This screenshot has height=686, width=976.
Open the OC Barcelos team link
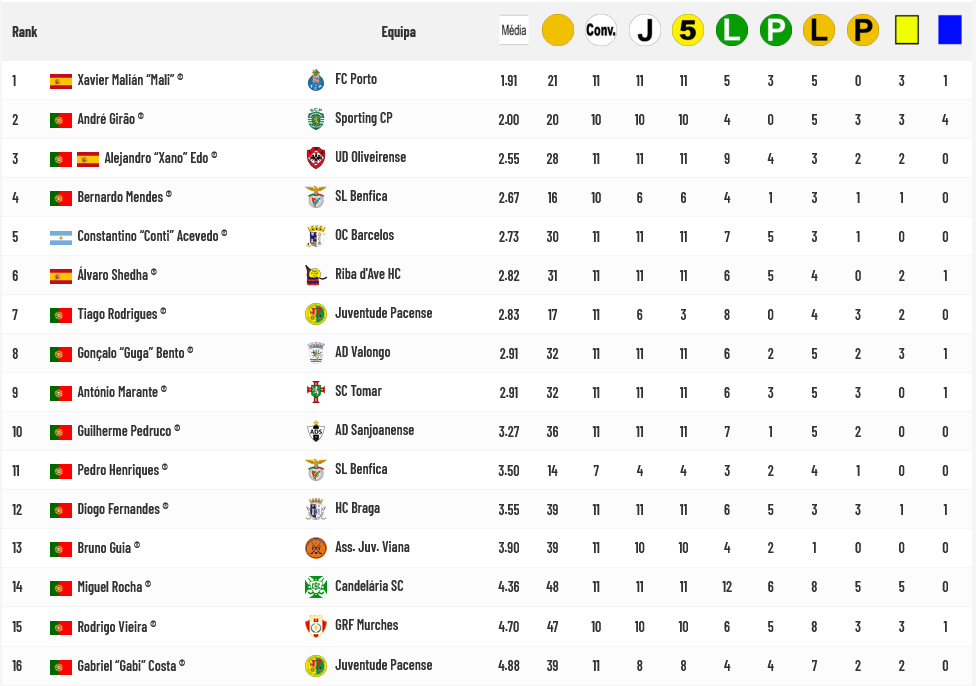(x=365, y=235)
